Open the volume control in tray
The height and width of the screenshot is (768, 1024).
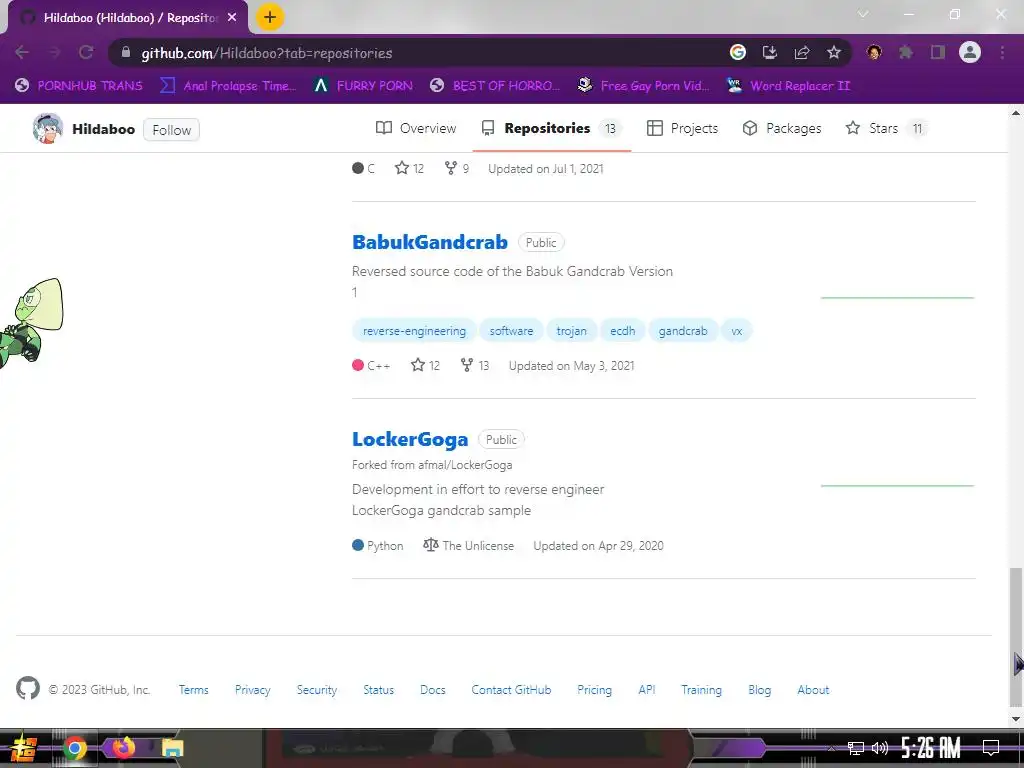pyautogui.click(x=880, y=748)
